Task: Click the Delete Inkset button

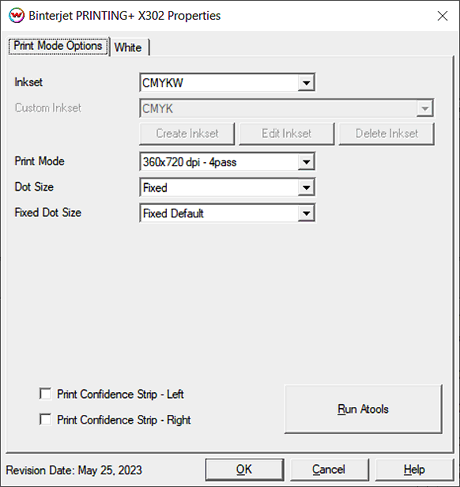Action: tap(387, 134)
